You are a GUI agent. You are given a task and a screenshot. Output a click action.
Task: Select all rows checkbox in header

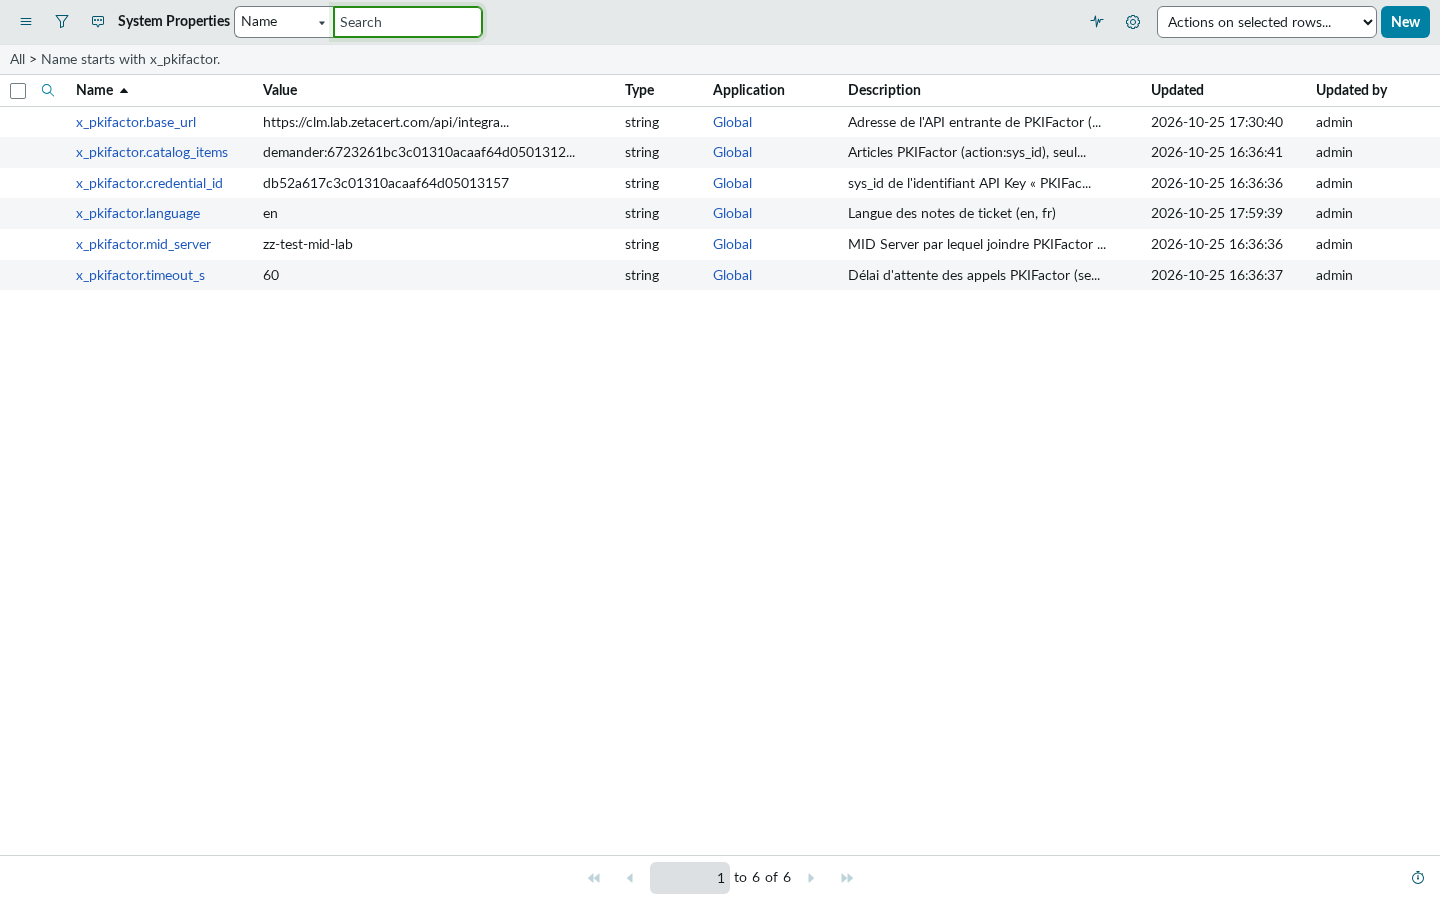(18, 91)
